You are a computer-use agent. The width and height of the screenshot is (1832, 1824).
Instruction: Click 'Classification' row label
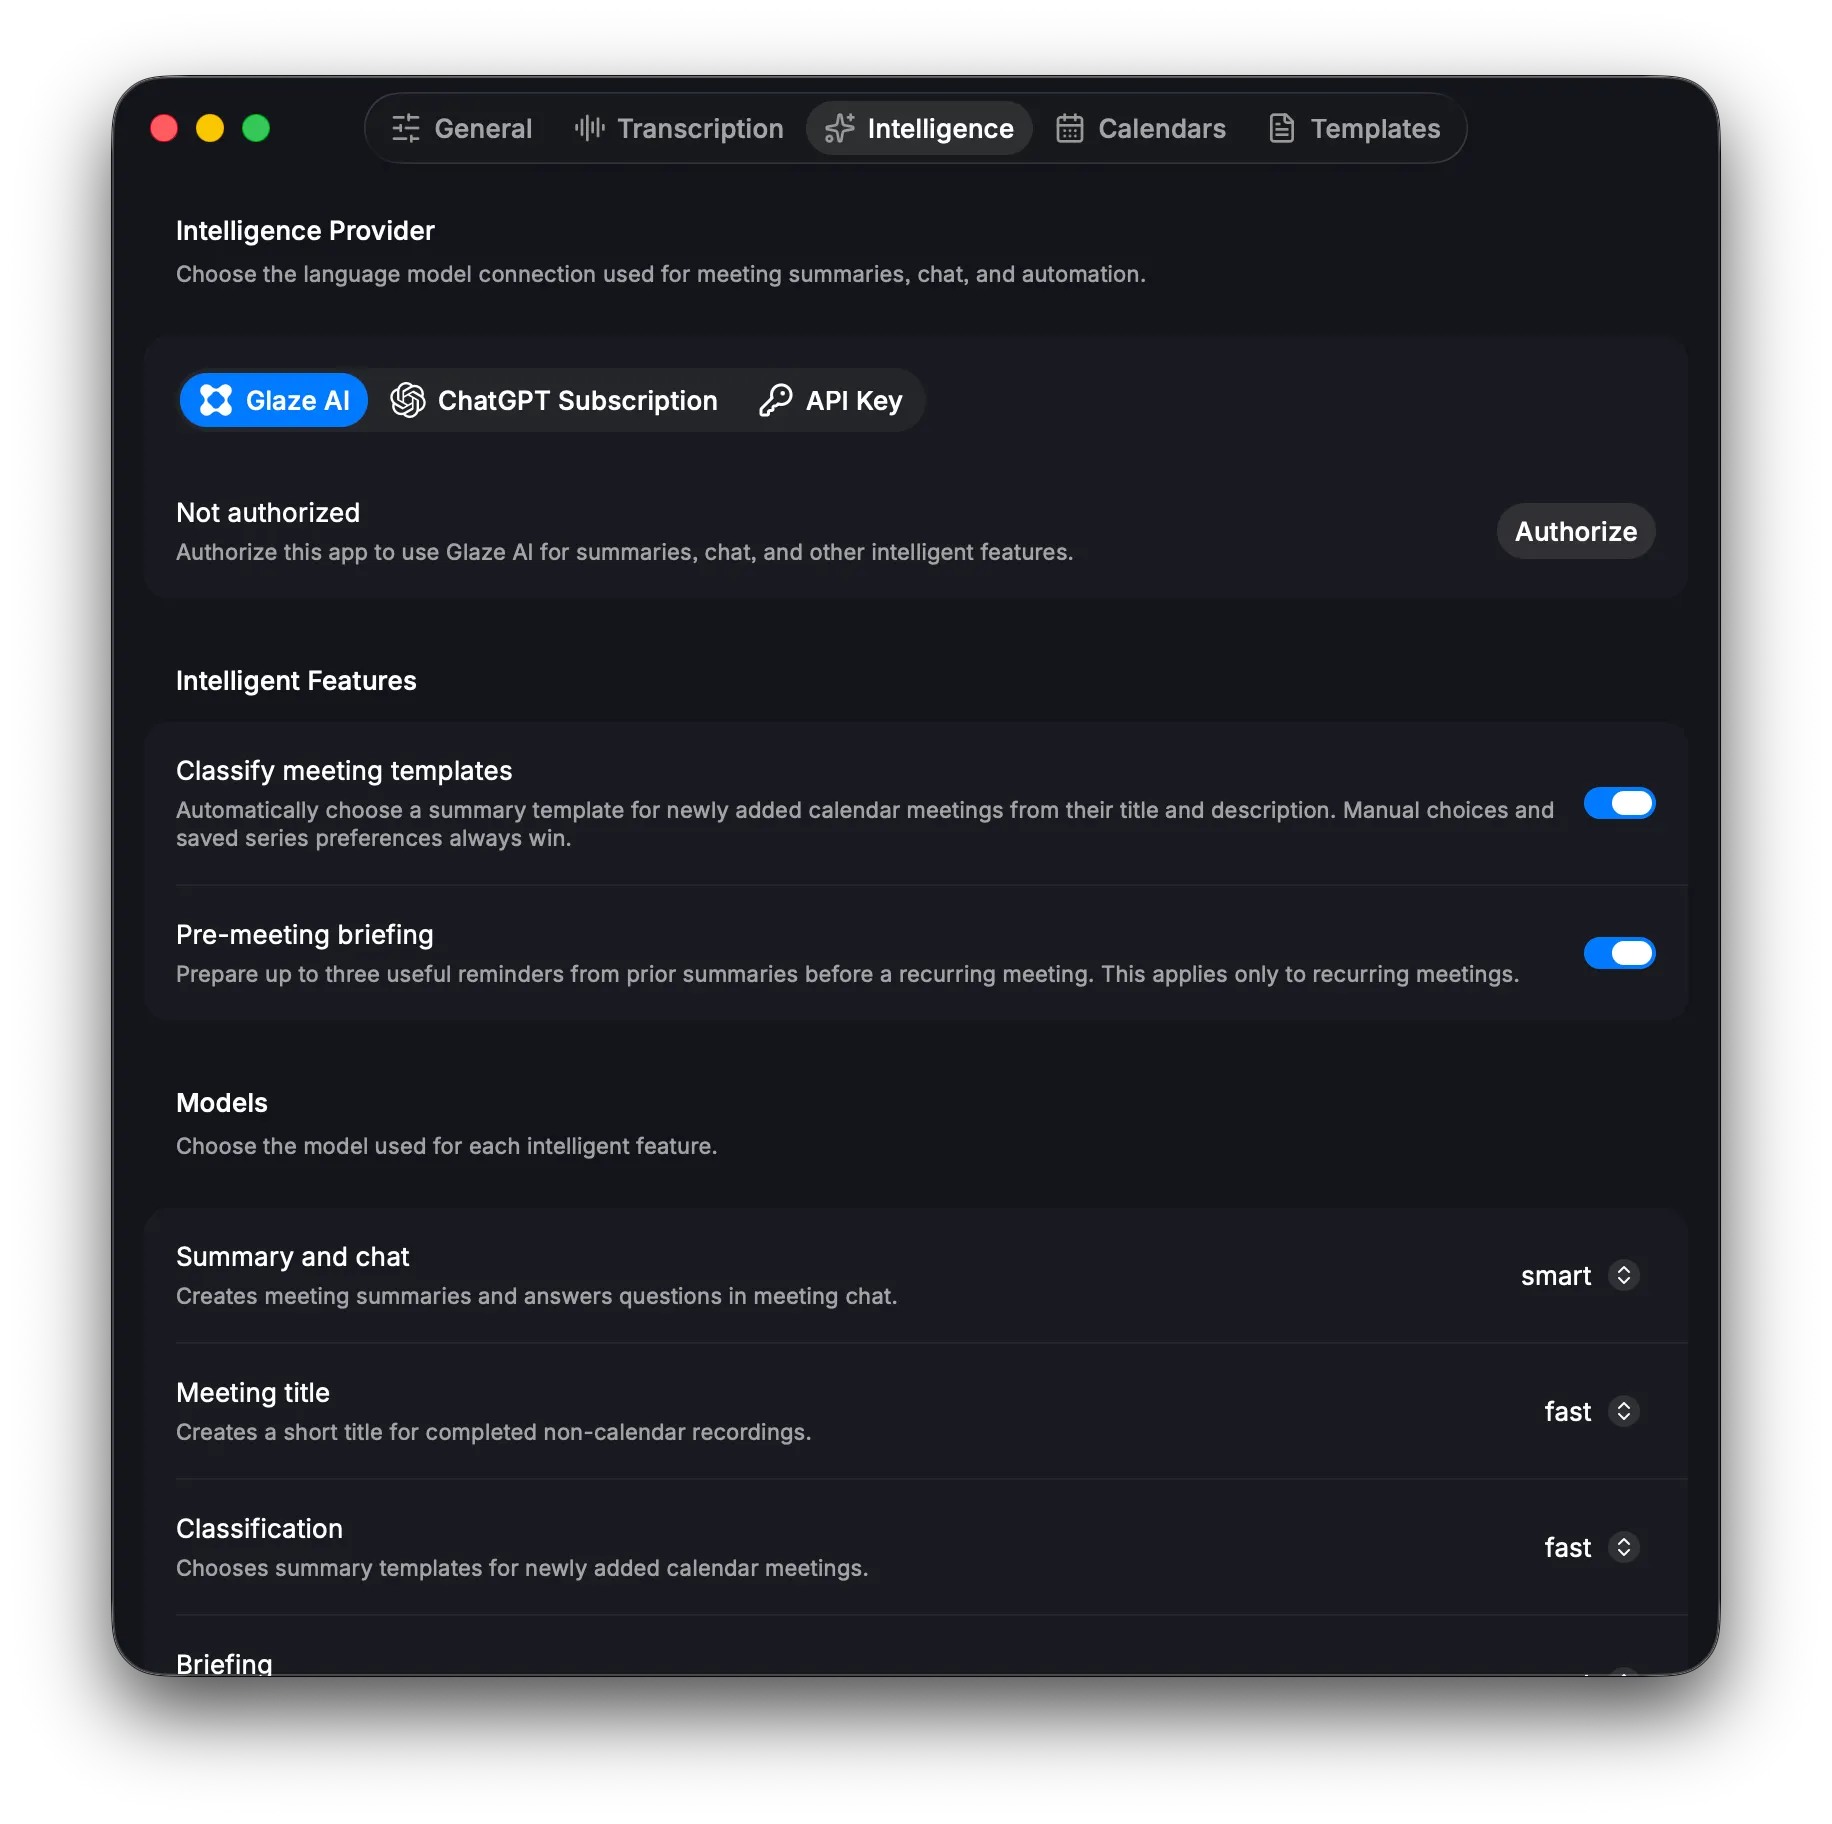click(259, 1528)
